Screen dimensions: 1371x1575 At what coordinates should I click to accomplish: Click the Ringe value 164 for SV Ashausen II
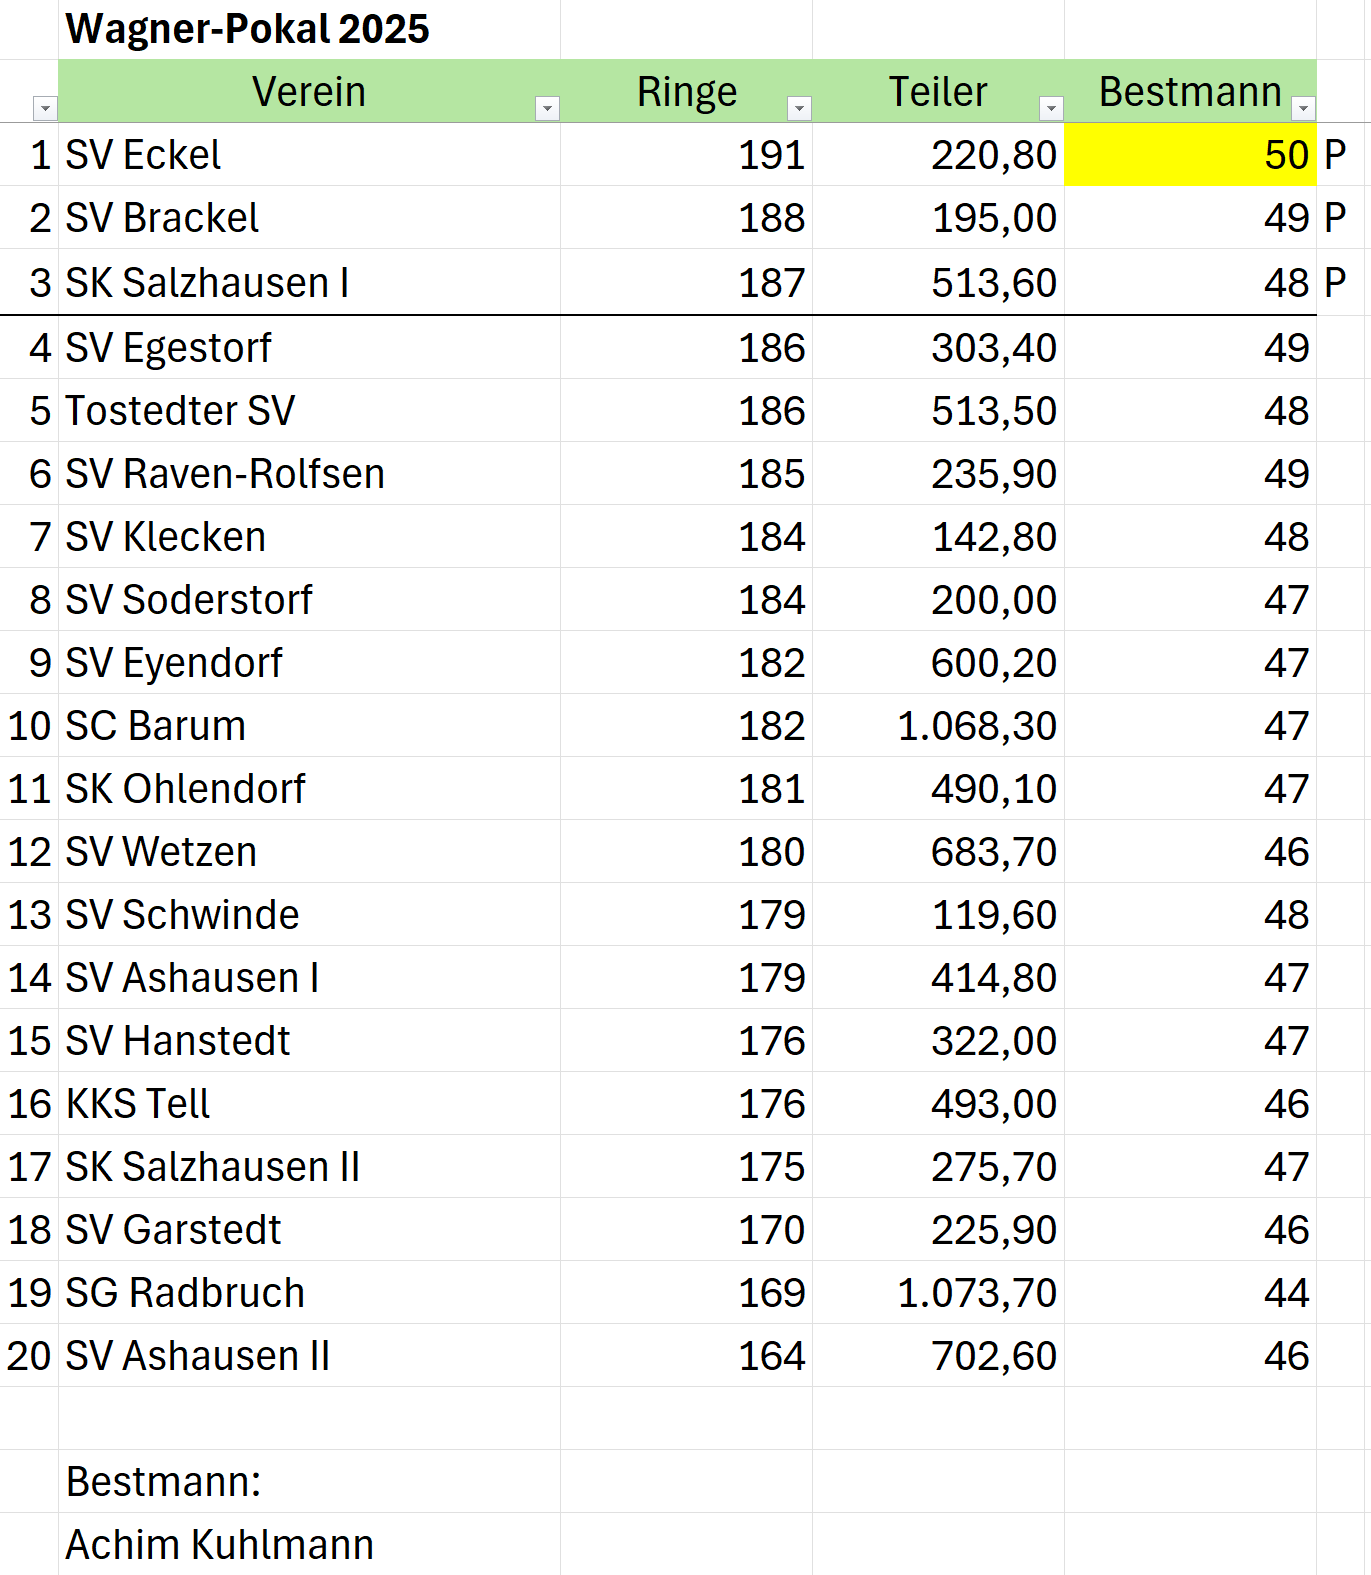pos(771,1356)
